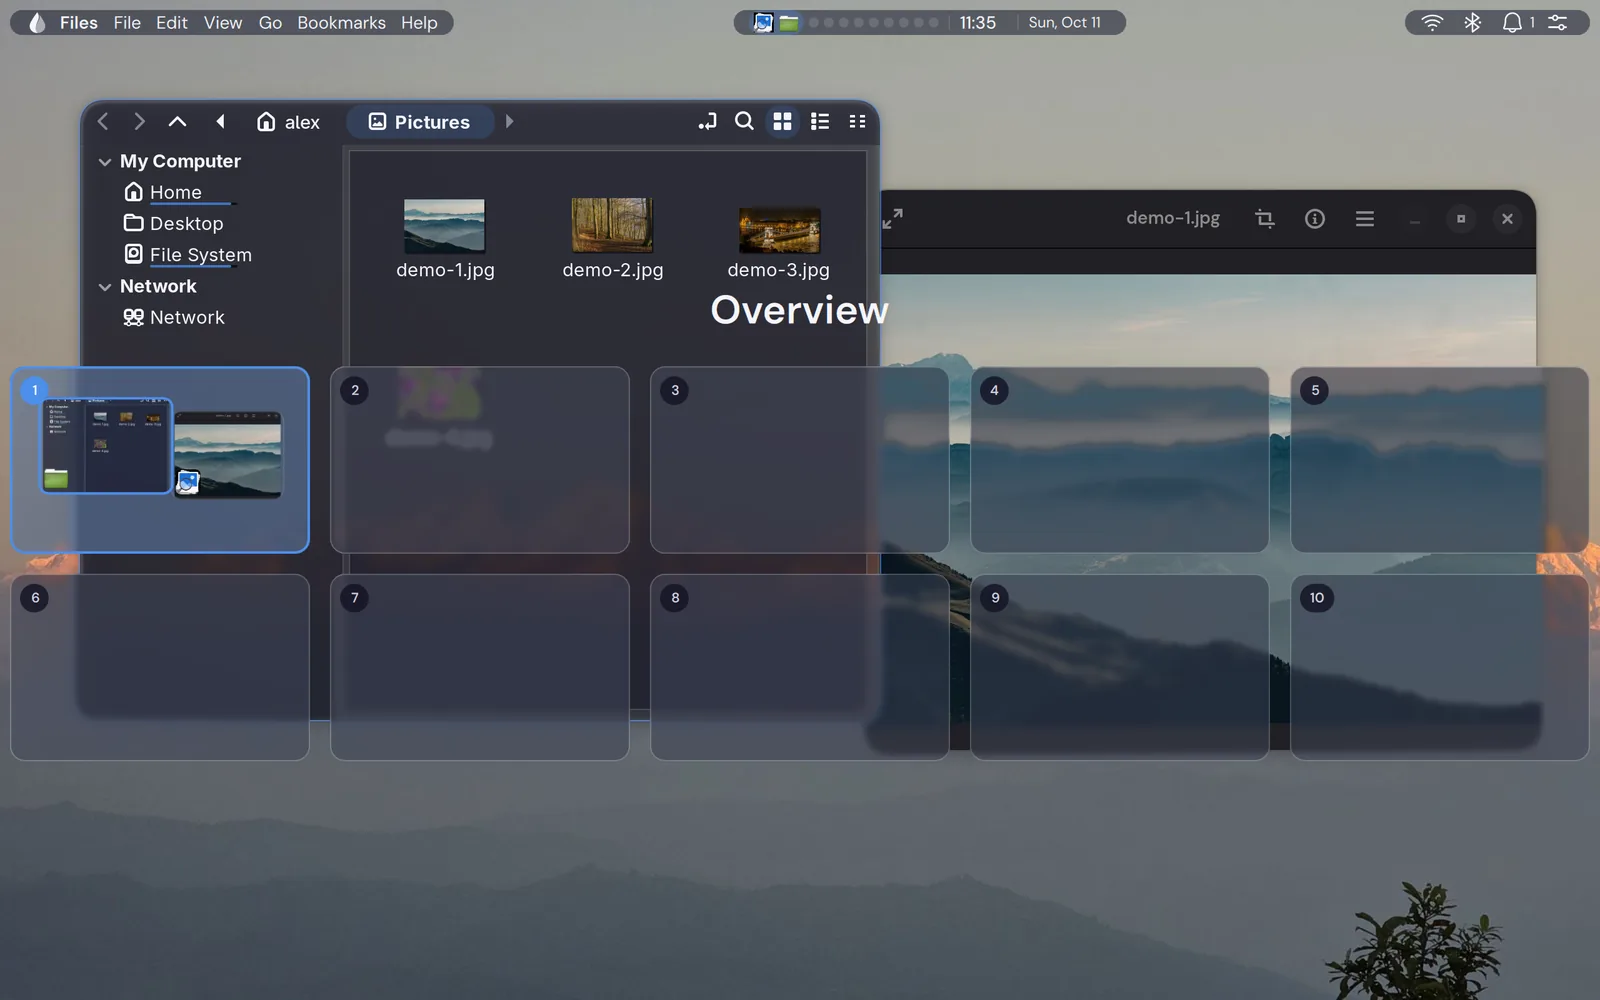Switch to workspace 2 in overview
1600x1000 pixels.
coord(480,460)
